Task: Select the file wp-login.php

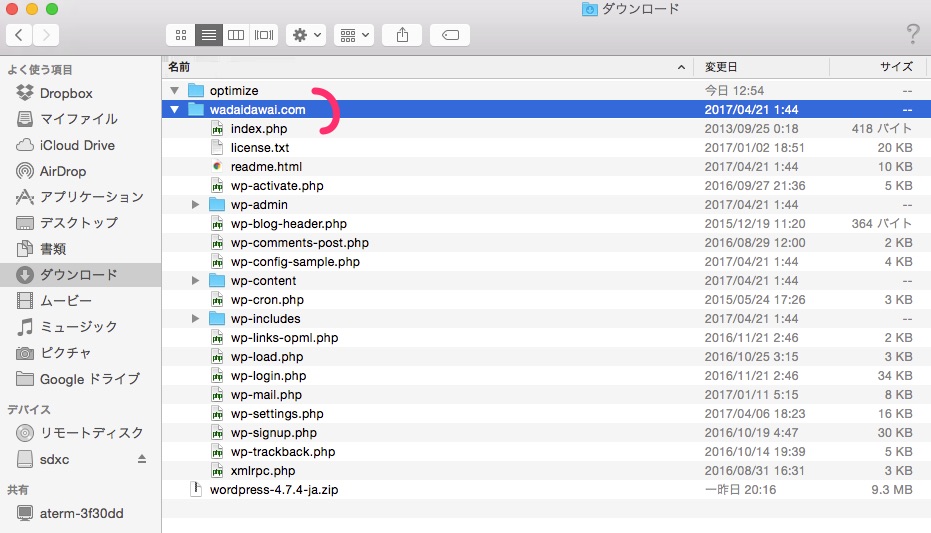Action: point(268,376)
